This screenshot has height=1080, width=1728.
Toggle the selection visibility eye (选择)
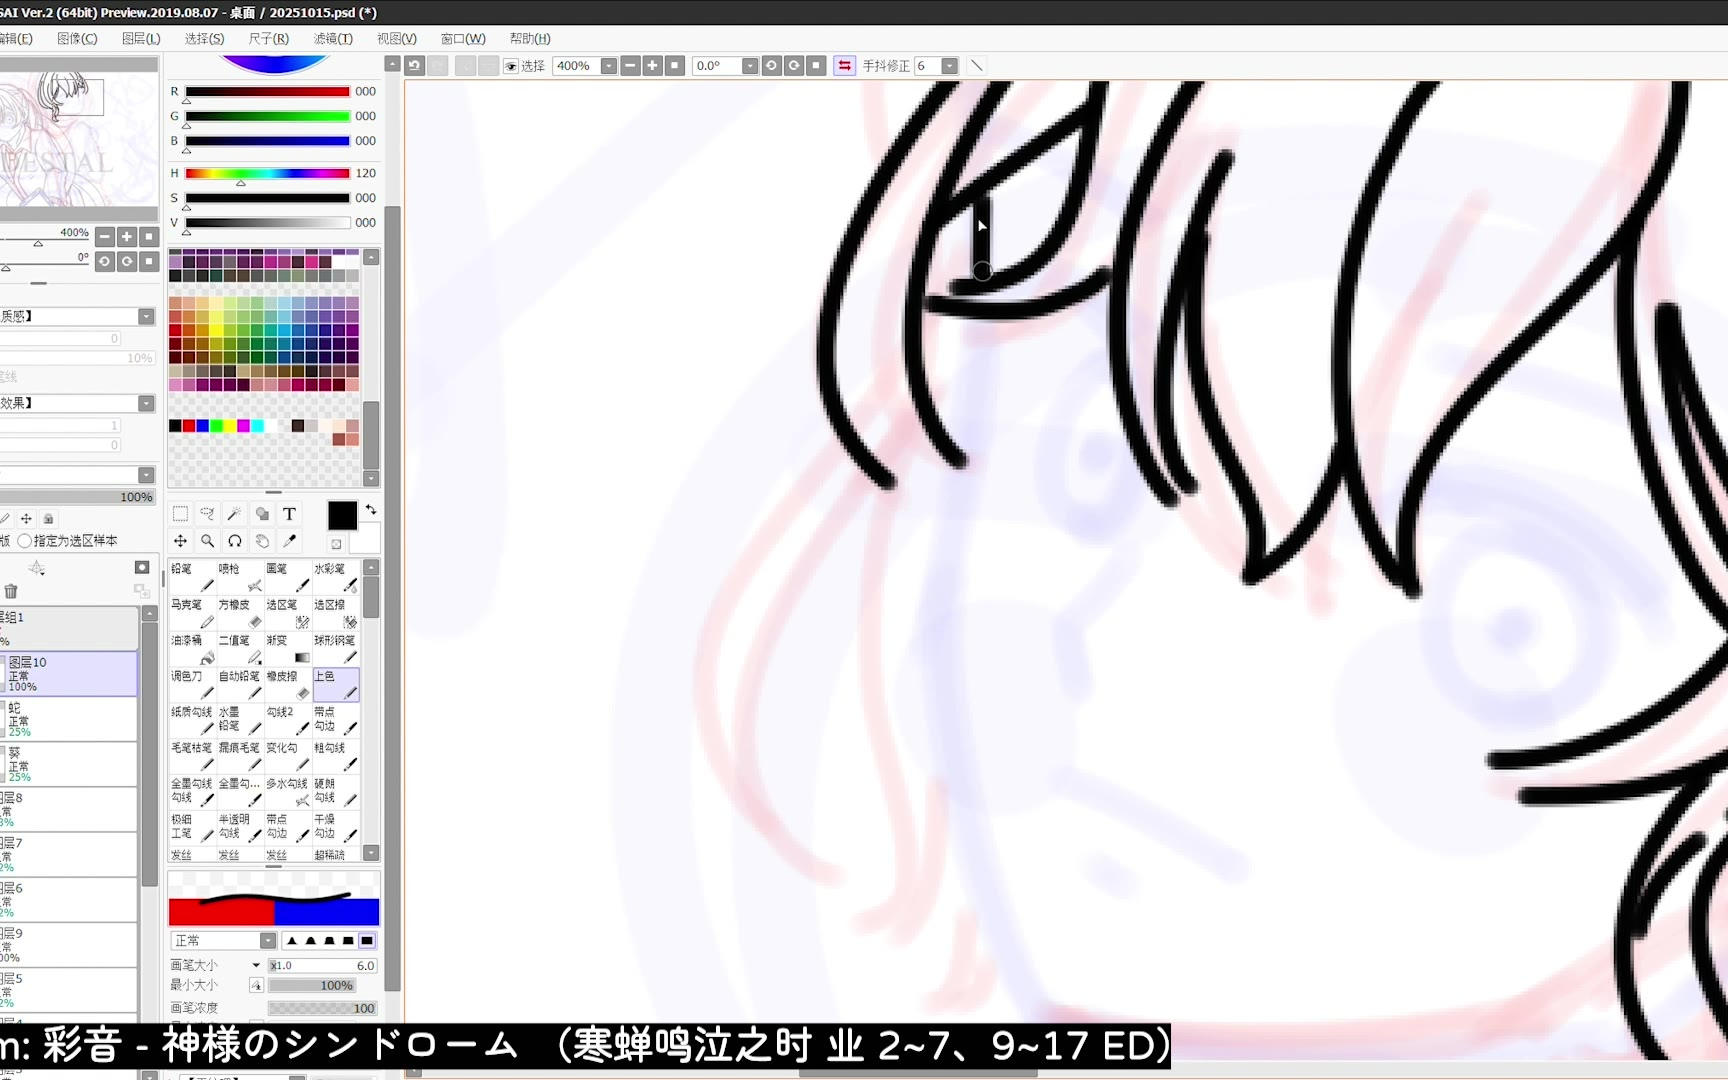pos(510,66)
